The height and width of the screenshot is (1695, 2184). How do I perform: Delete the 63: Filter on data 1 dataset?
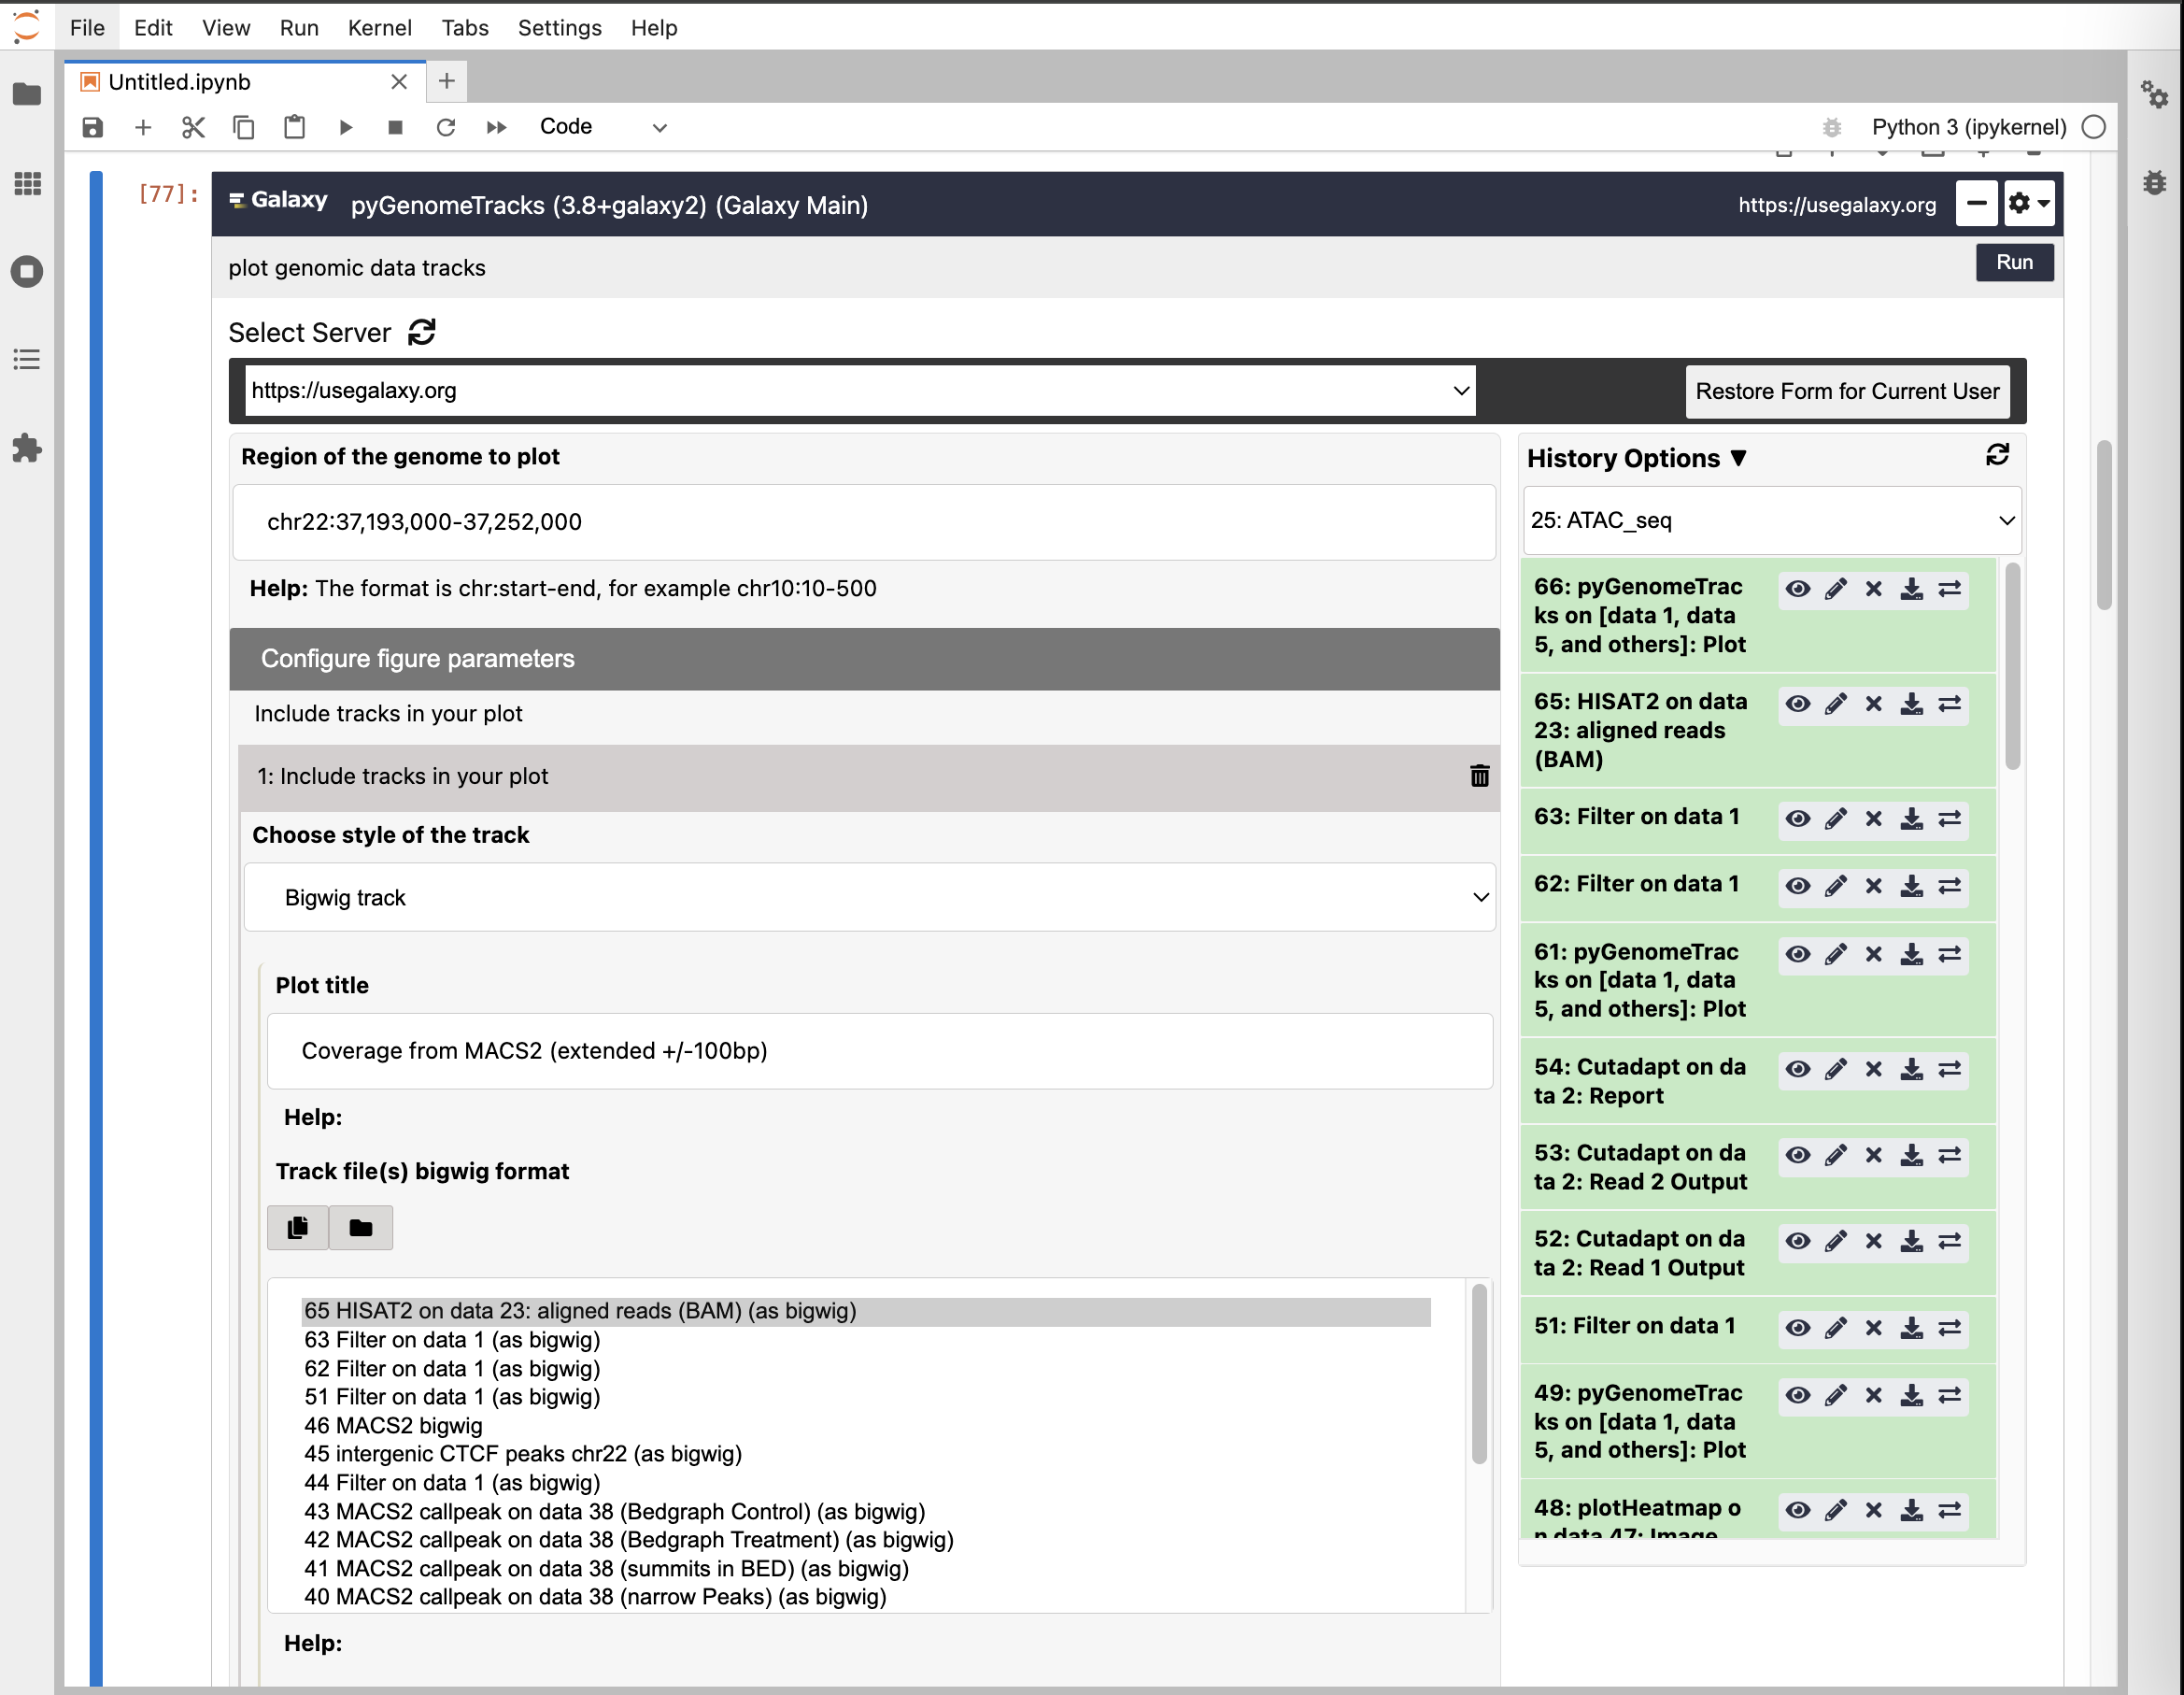1873,819
